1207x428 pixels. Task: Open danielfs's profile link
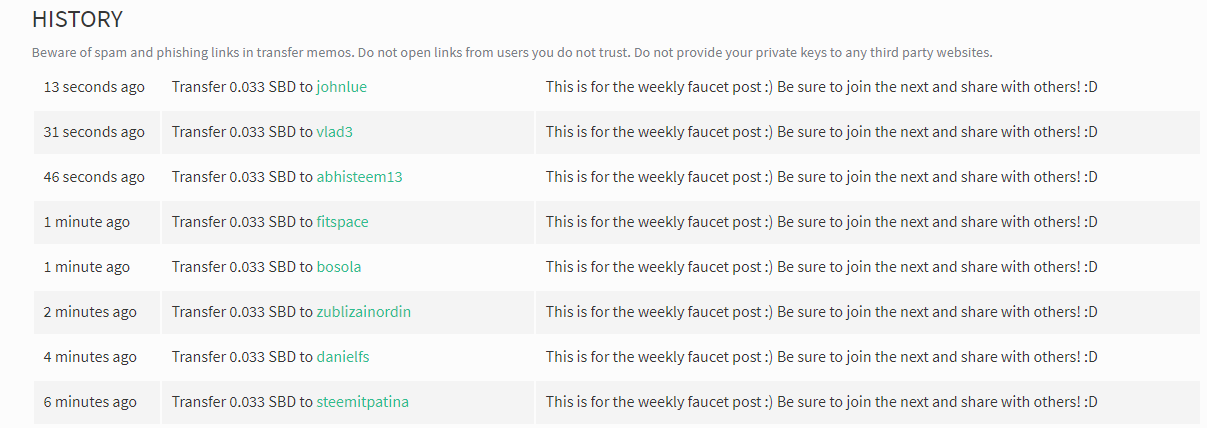[x=343, y=357]
